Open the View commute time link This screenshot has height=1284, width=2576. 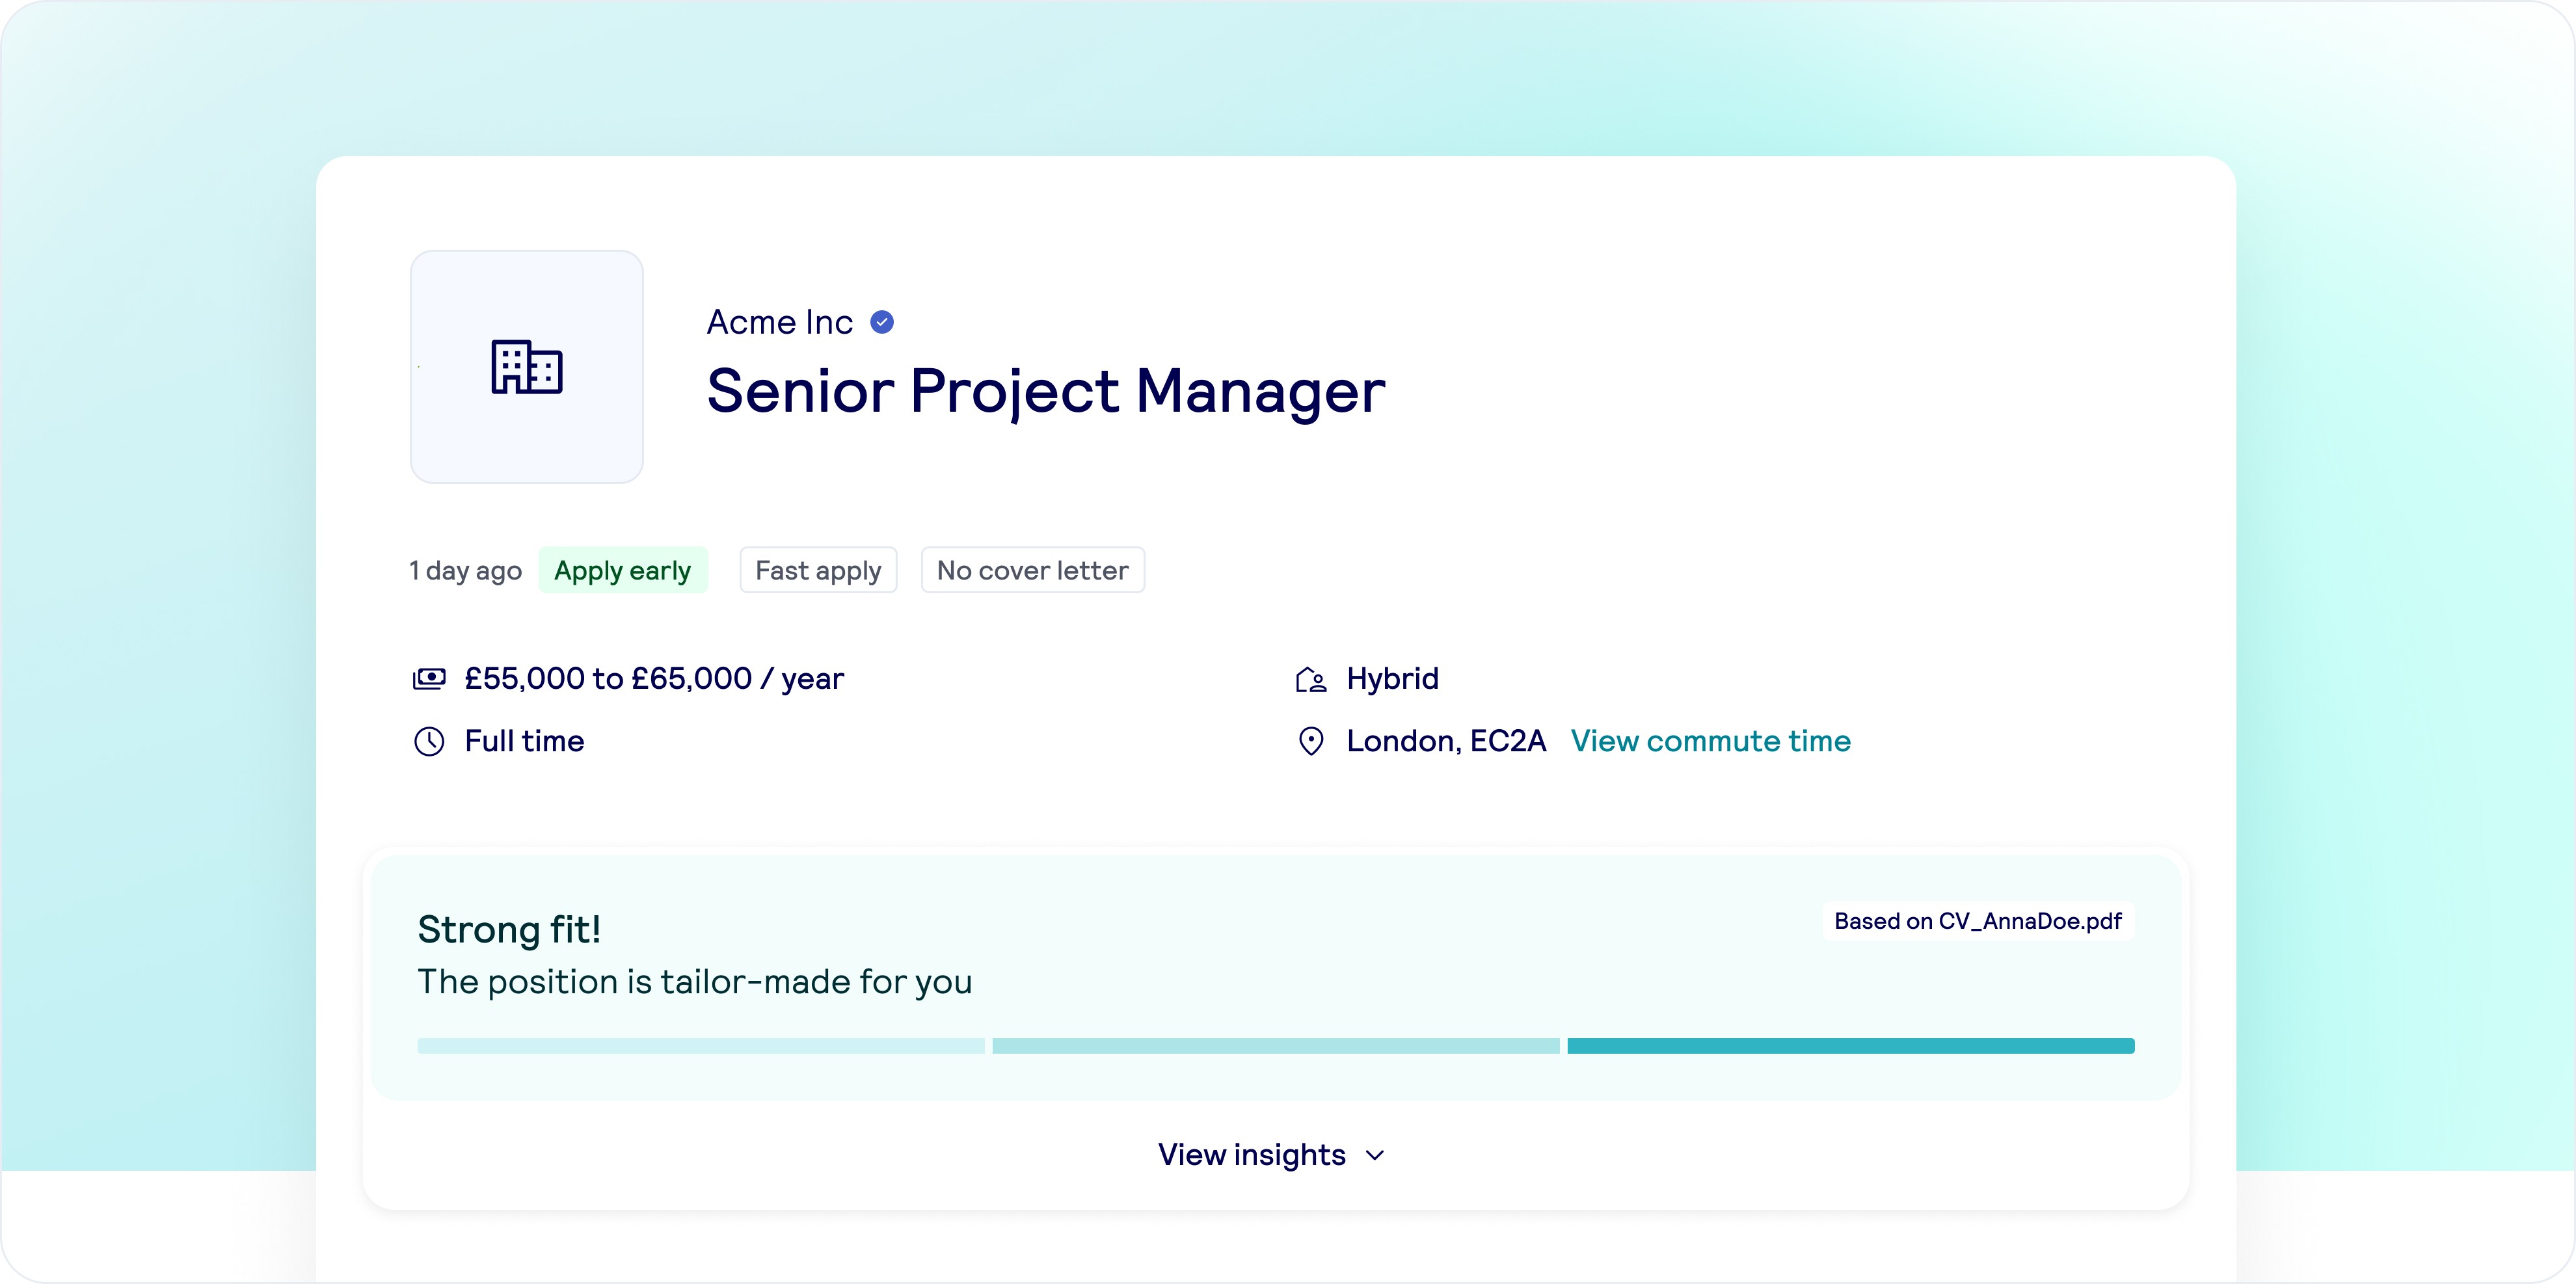1710,741
